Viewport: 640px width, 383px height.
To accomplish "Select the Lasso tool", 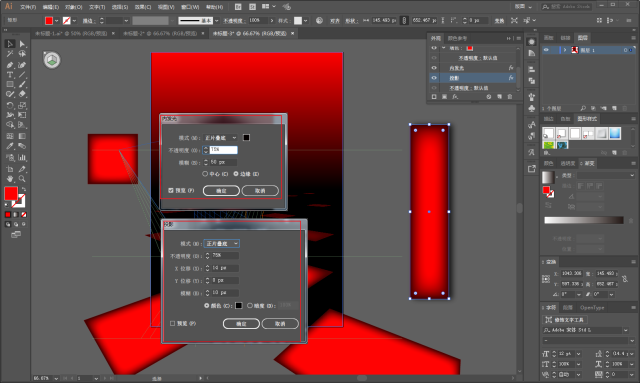I will pos(22,54).
